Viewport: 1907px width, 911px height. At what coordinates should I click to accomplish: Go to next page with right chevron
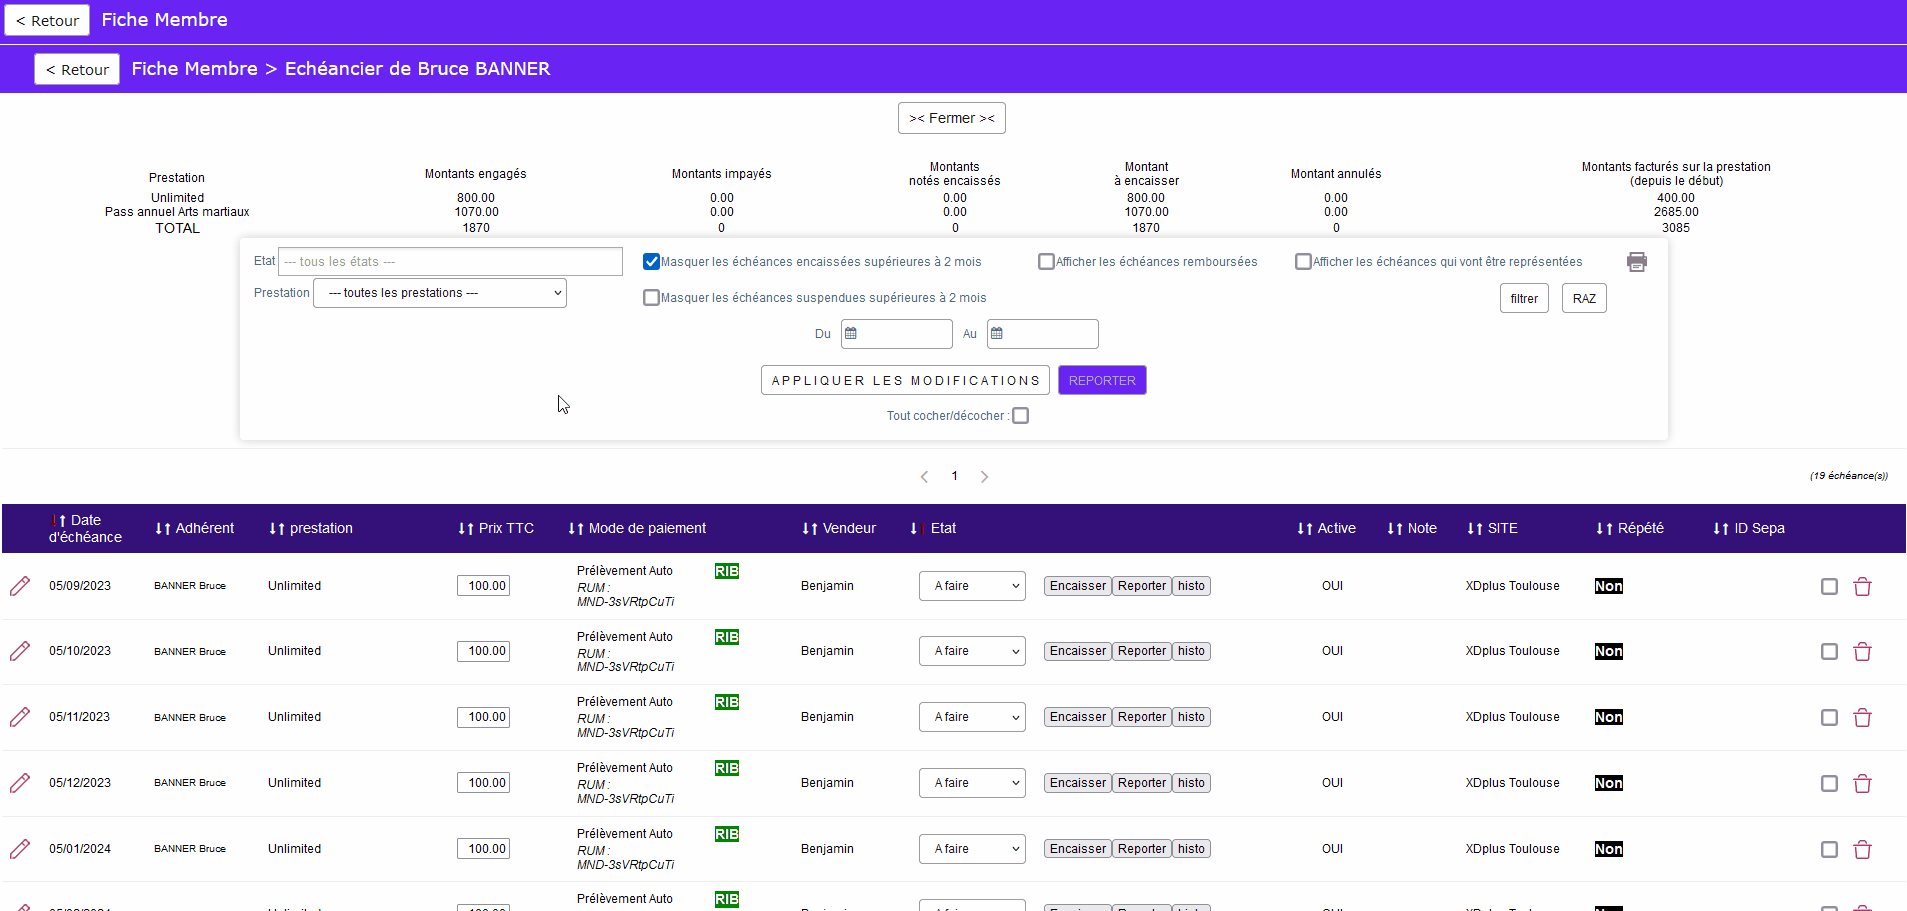(984, 477)
